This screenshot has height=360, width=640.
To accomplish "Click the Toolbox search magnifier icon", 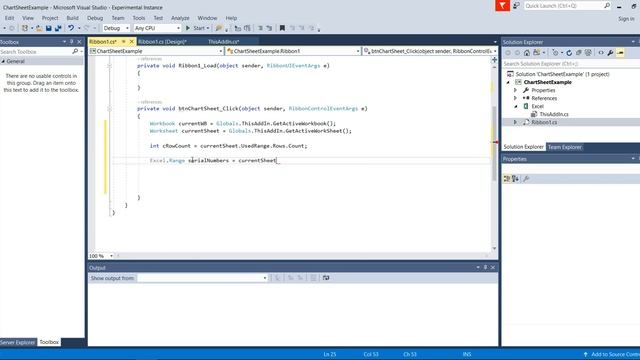I will [75, 52].
